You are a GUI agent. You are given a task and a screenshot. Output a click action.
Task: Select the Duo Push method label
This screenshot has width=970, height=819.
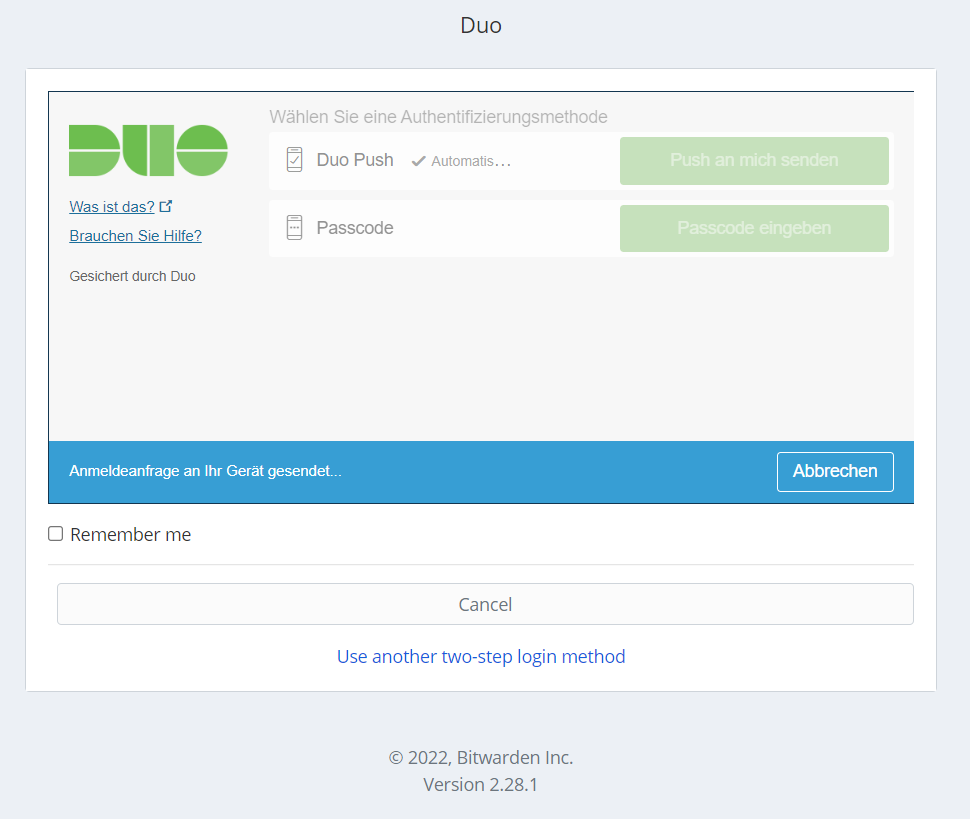pos(355,160)
